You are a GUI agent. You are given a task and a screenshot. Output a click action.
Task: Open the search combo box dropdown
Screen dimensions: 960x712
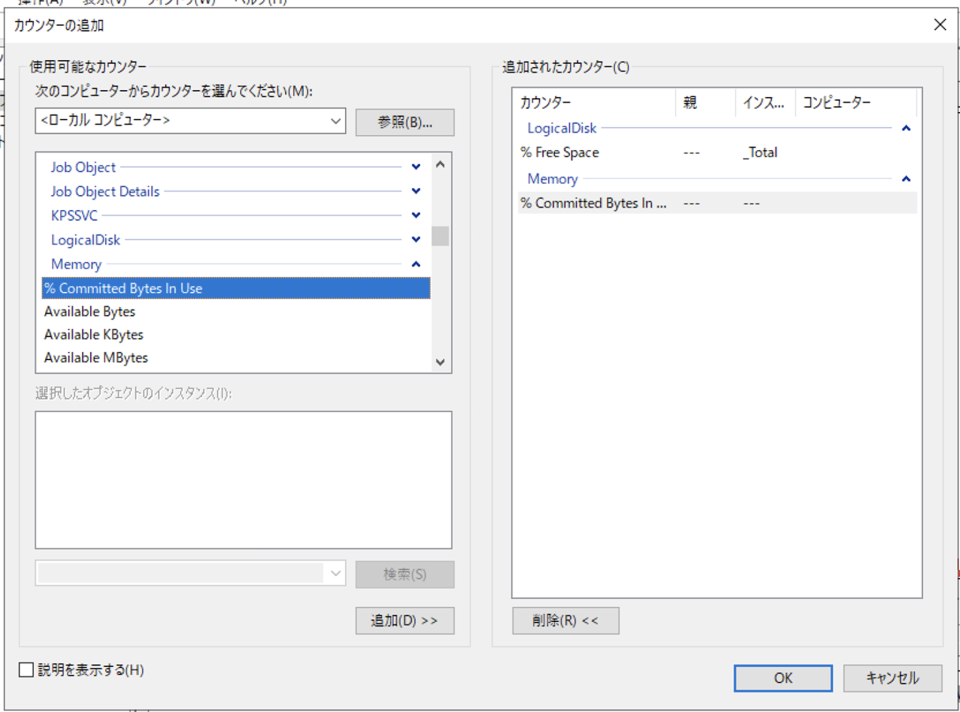click(336, 574)
